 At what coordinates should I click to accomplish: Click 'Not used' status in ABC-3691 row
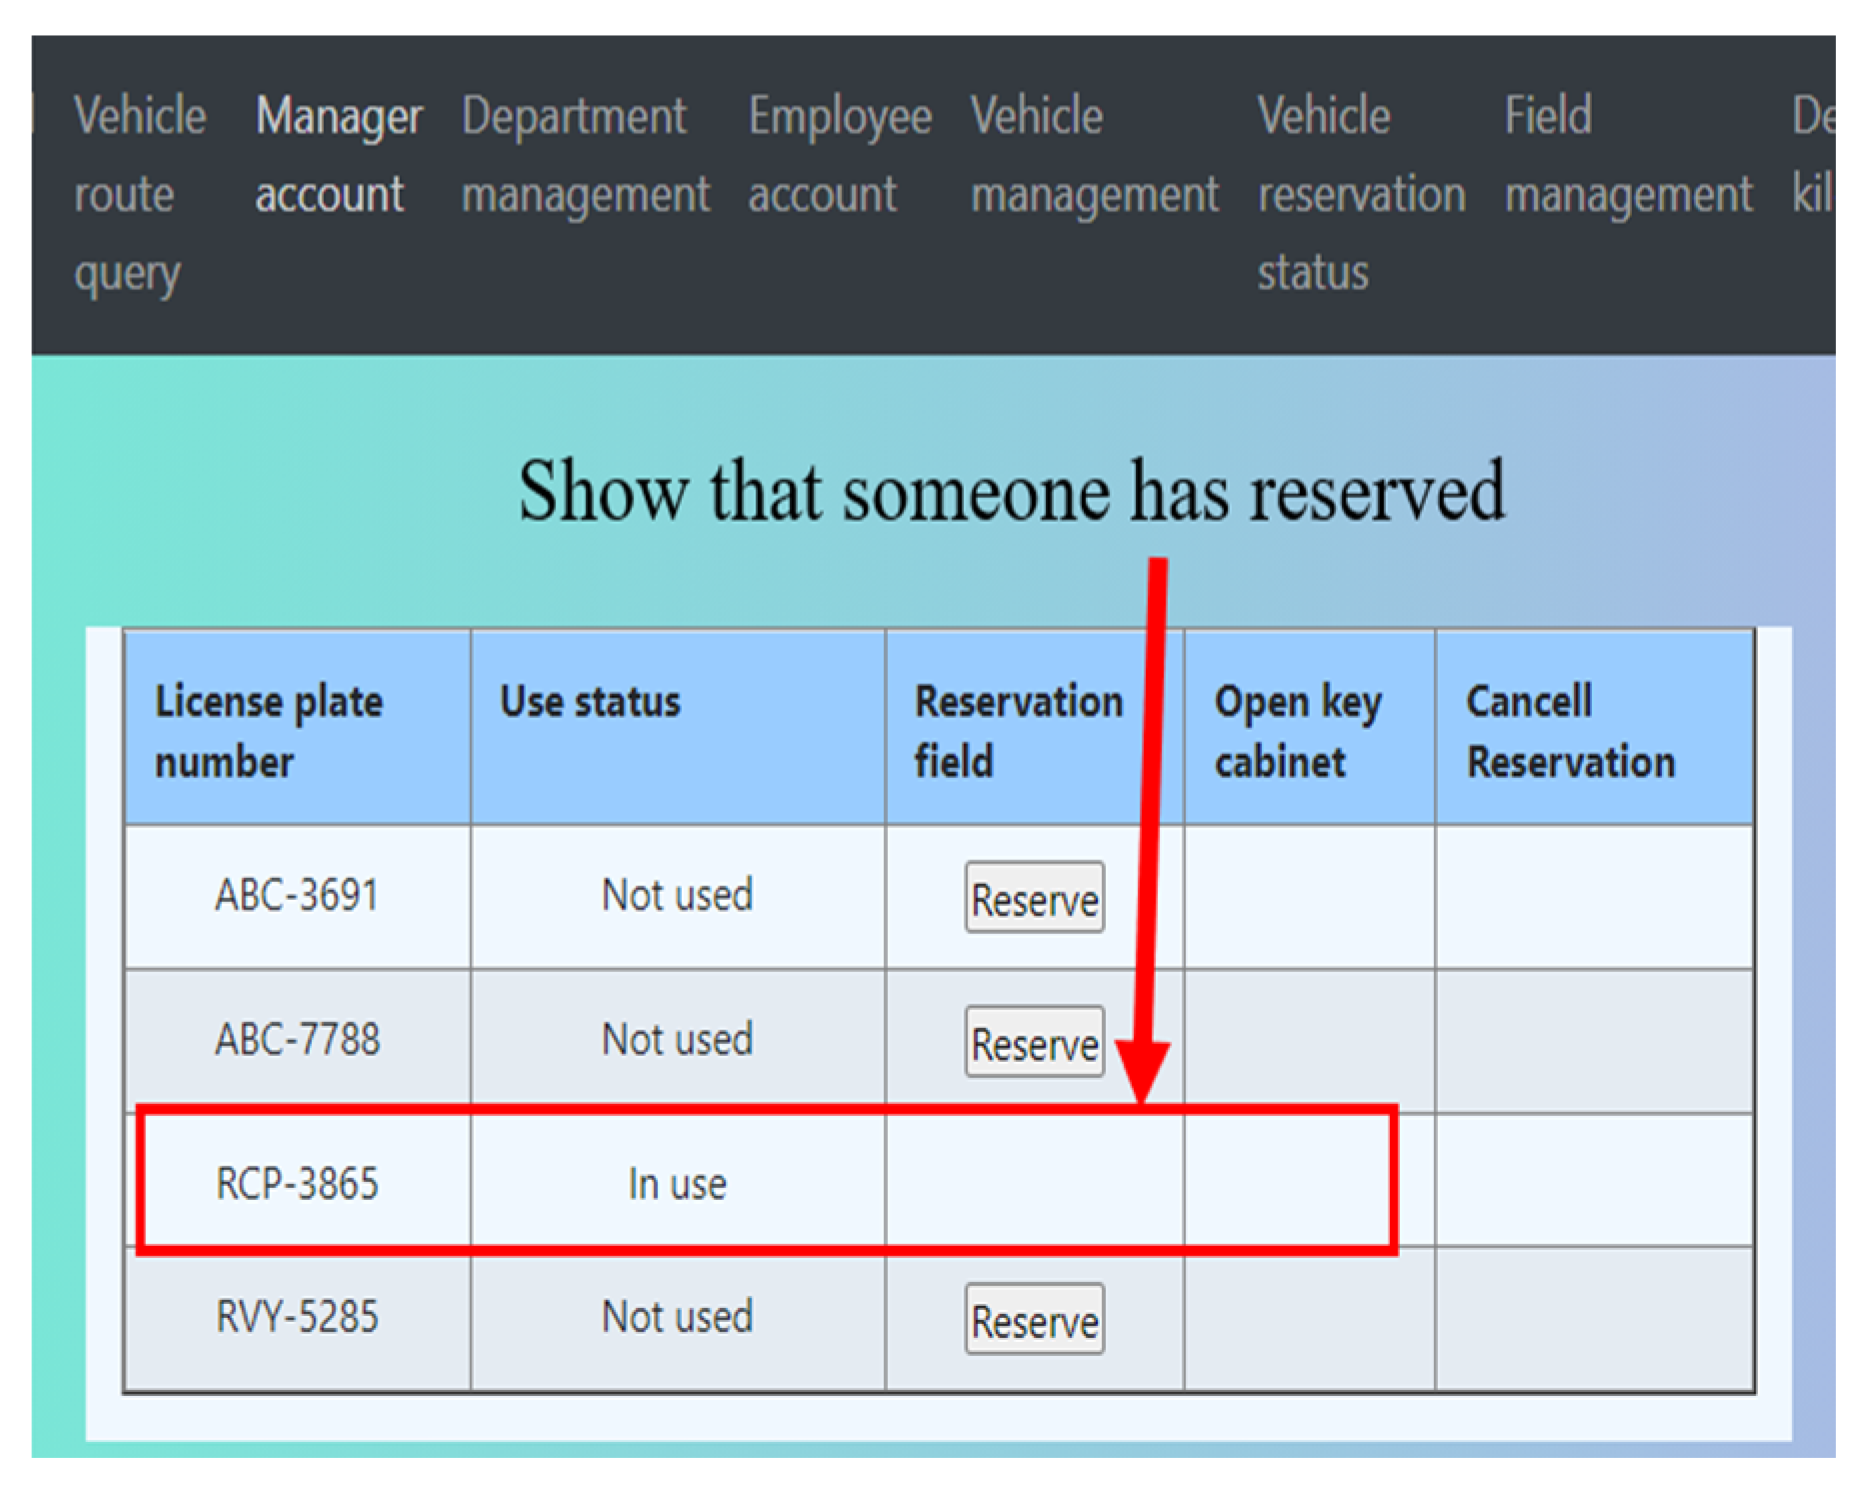677,895
